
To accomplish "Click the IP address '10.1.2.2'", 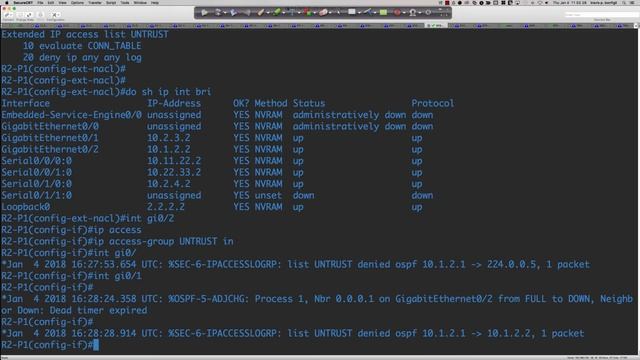I will (x=169, y=149).
